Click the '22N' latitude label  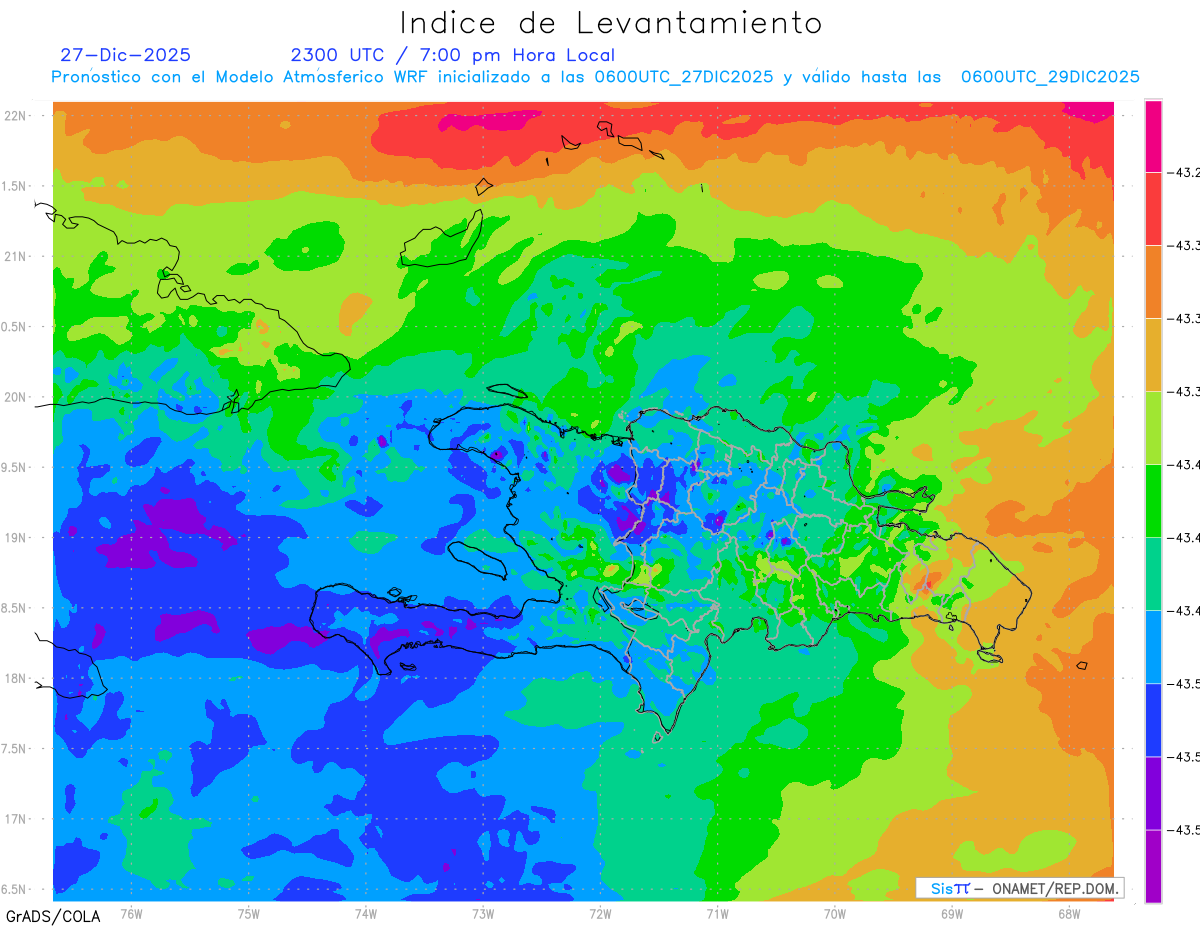click(x=17, y=115)
